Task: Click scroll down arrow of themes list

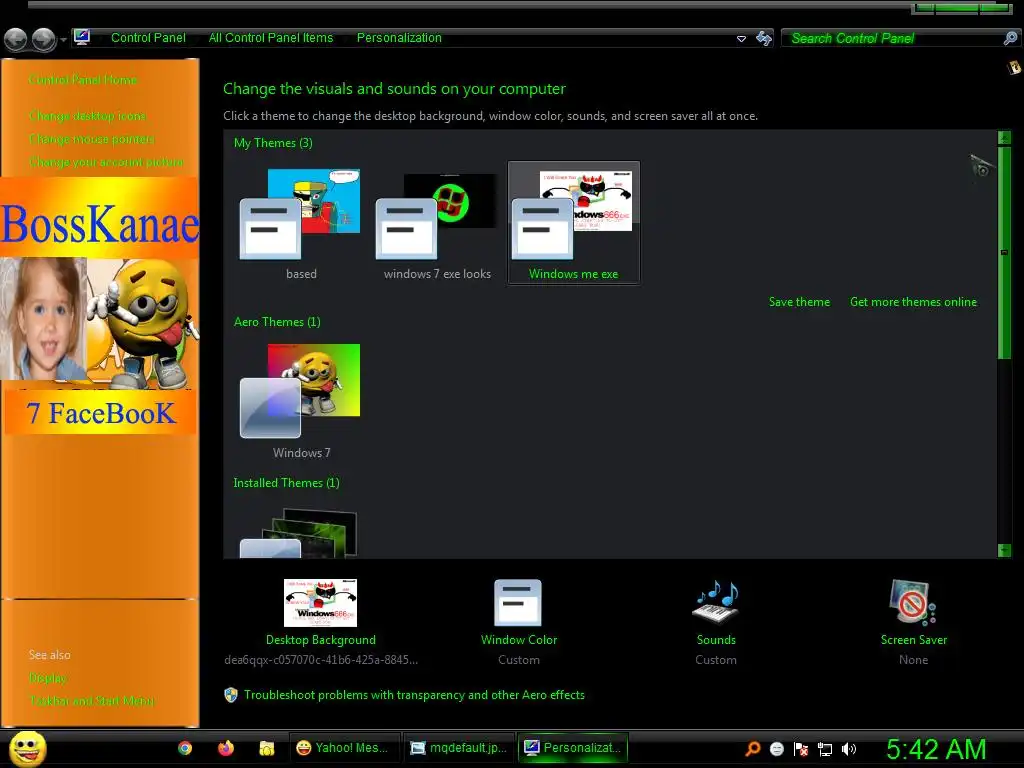Action: click(x=1004, y=551)
